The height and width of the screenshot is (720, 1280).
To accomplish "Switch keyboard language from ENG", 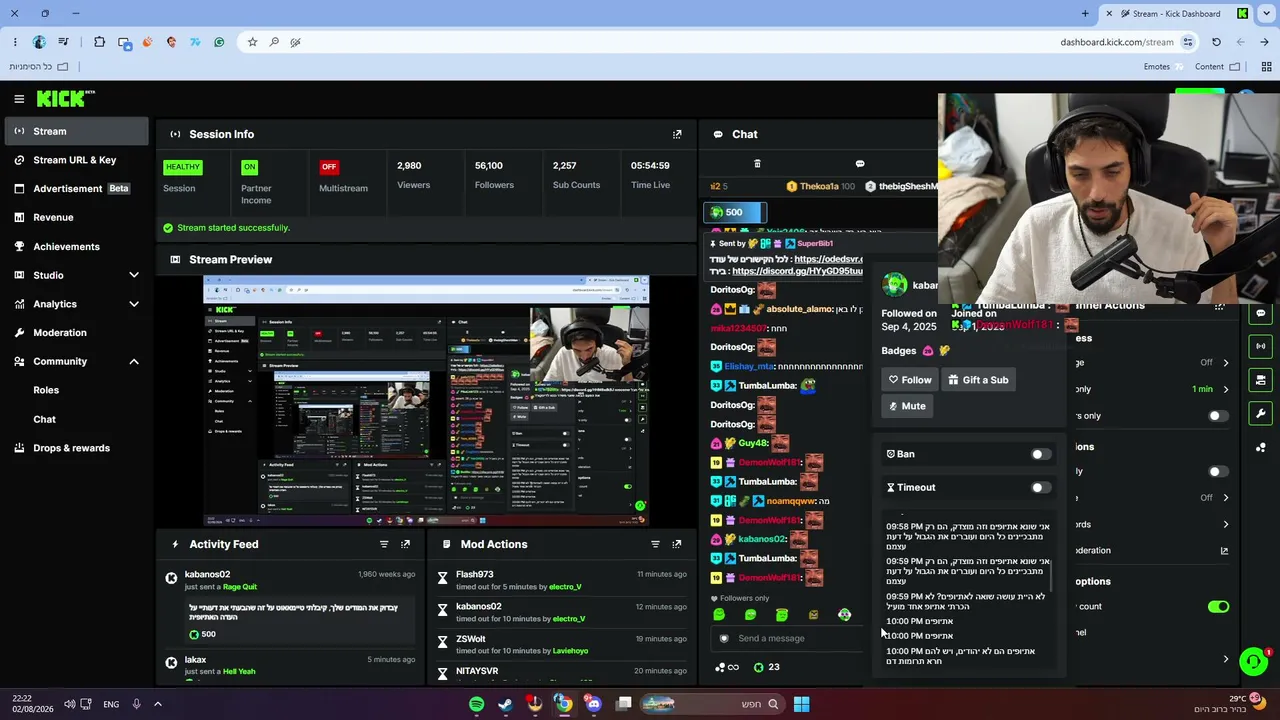I will tap(111, 704).
